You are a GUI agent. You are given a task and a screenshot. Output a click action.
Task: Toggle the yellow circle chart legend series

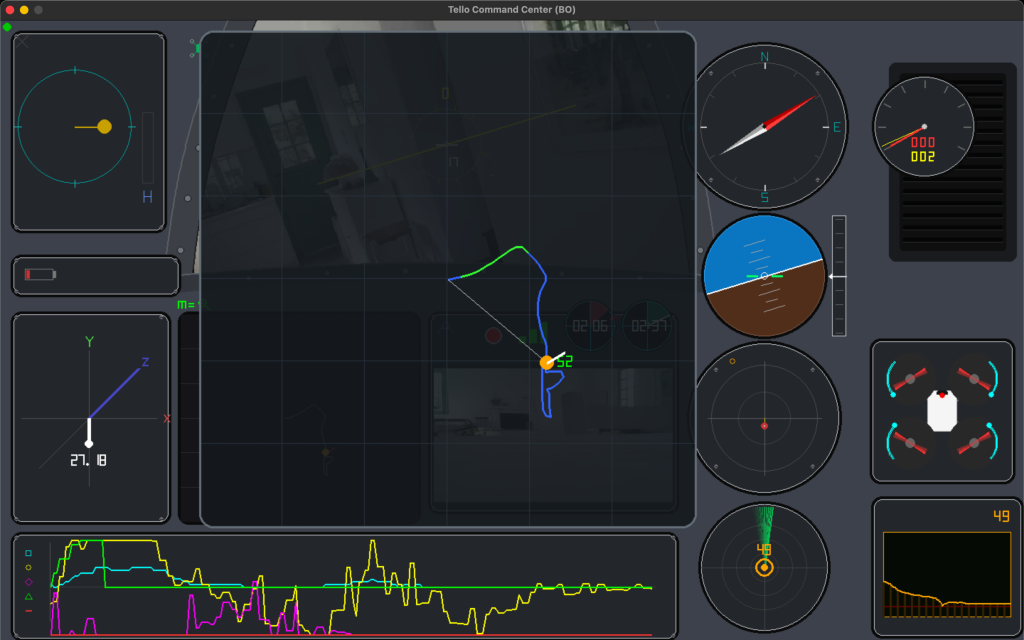pos(28,567)
